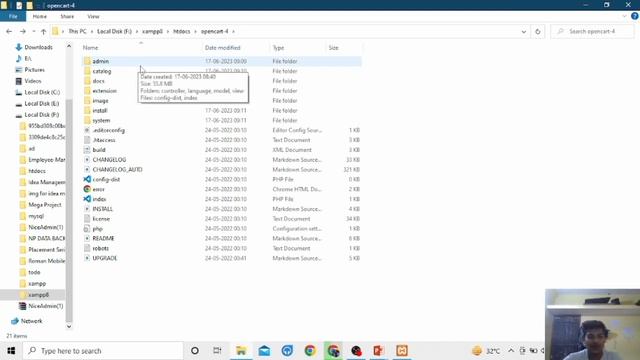Click Local Disk (F:) breadcrumb
Viewport: 640px width, 360px height.
coord(114,31)
